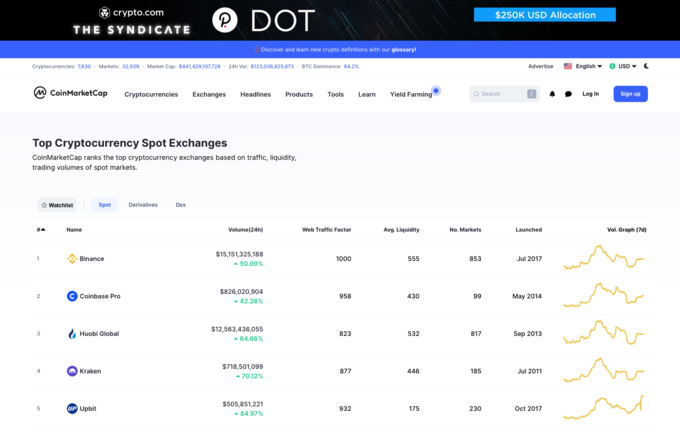Click the Yield Farming blue dot badge

pyautogui.click(x=436, y=90)
